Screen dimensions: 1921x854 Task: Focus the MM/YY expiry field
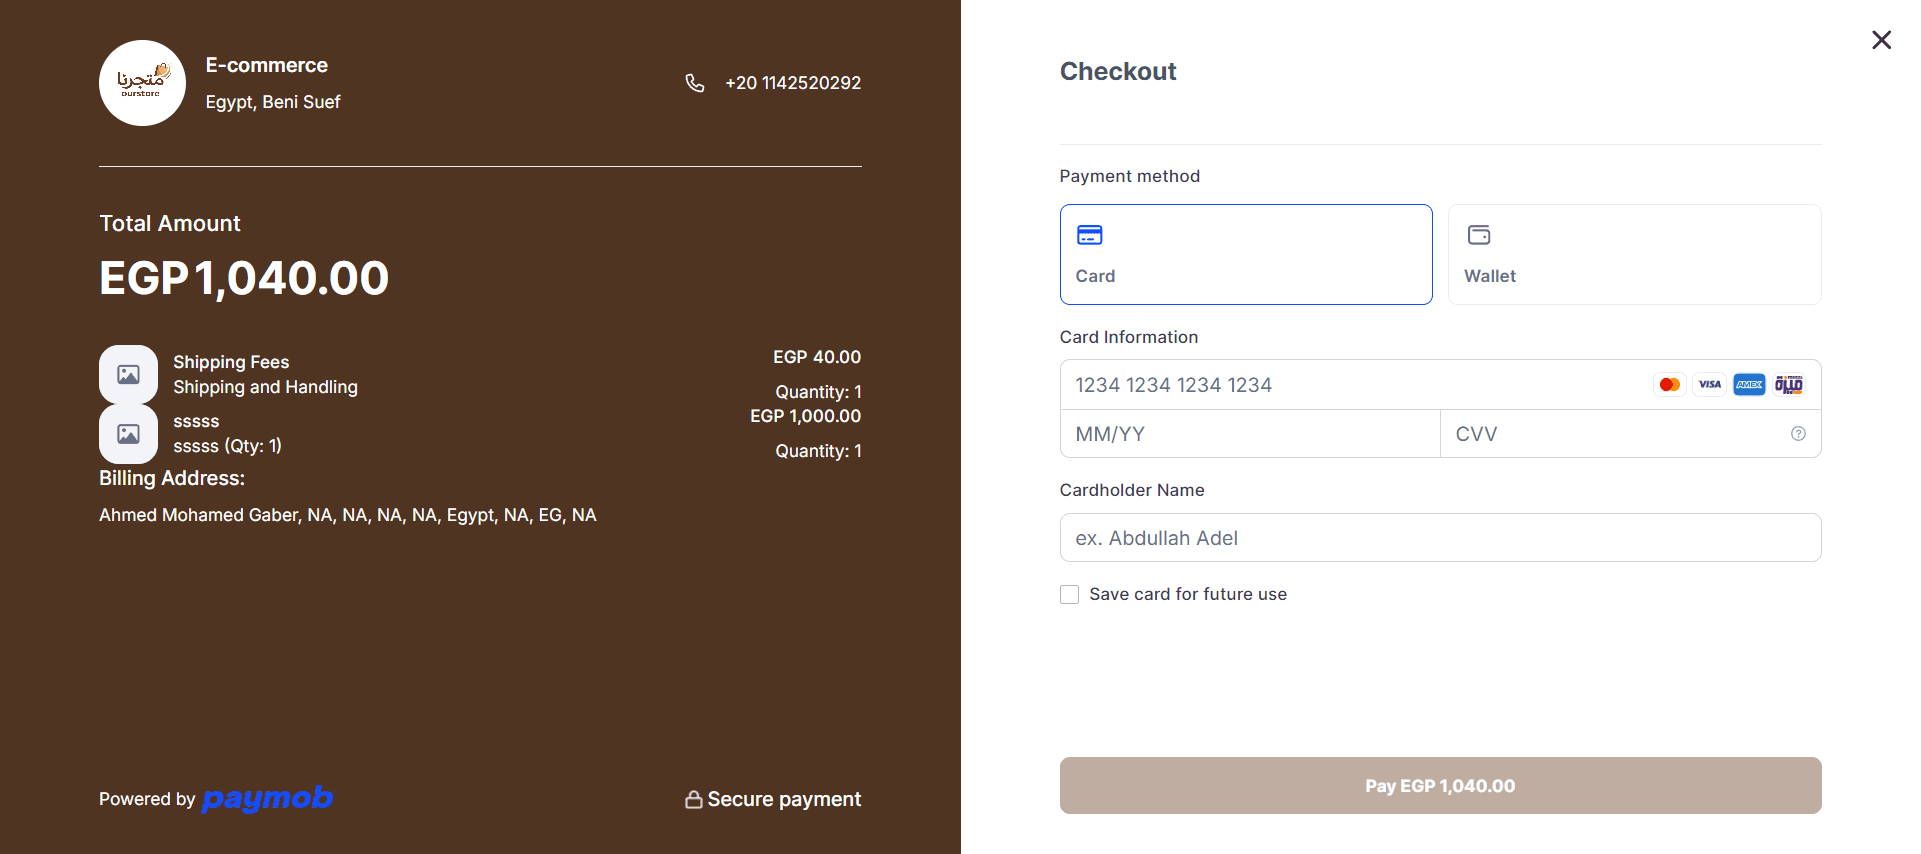click(x=1250, y=434)
